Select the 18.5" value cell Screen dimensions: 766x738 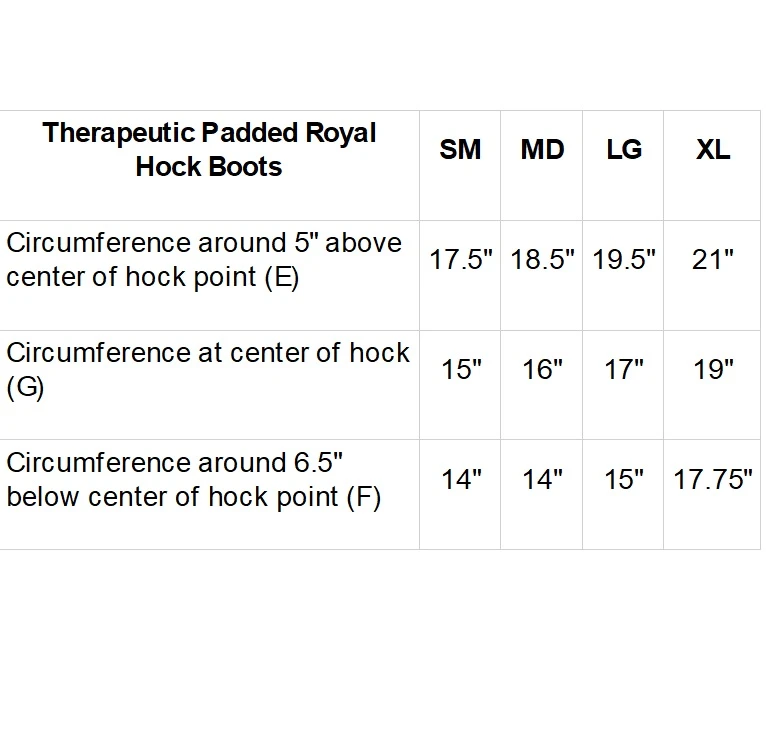pos(542,260)
